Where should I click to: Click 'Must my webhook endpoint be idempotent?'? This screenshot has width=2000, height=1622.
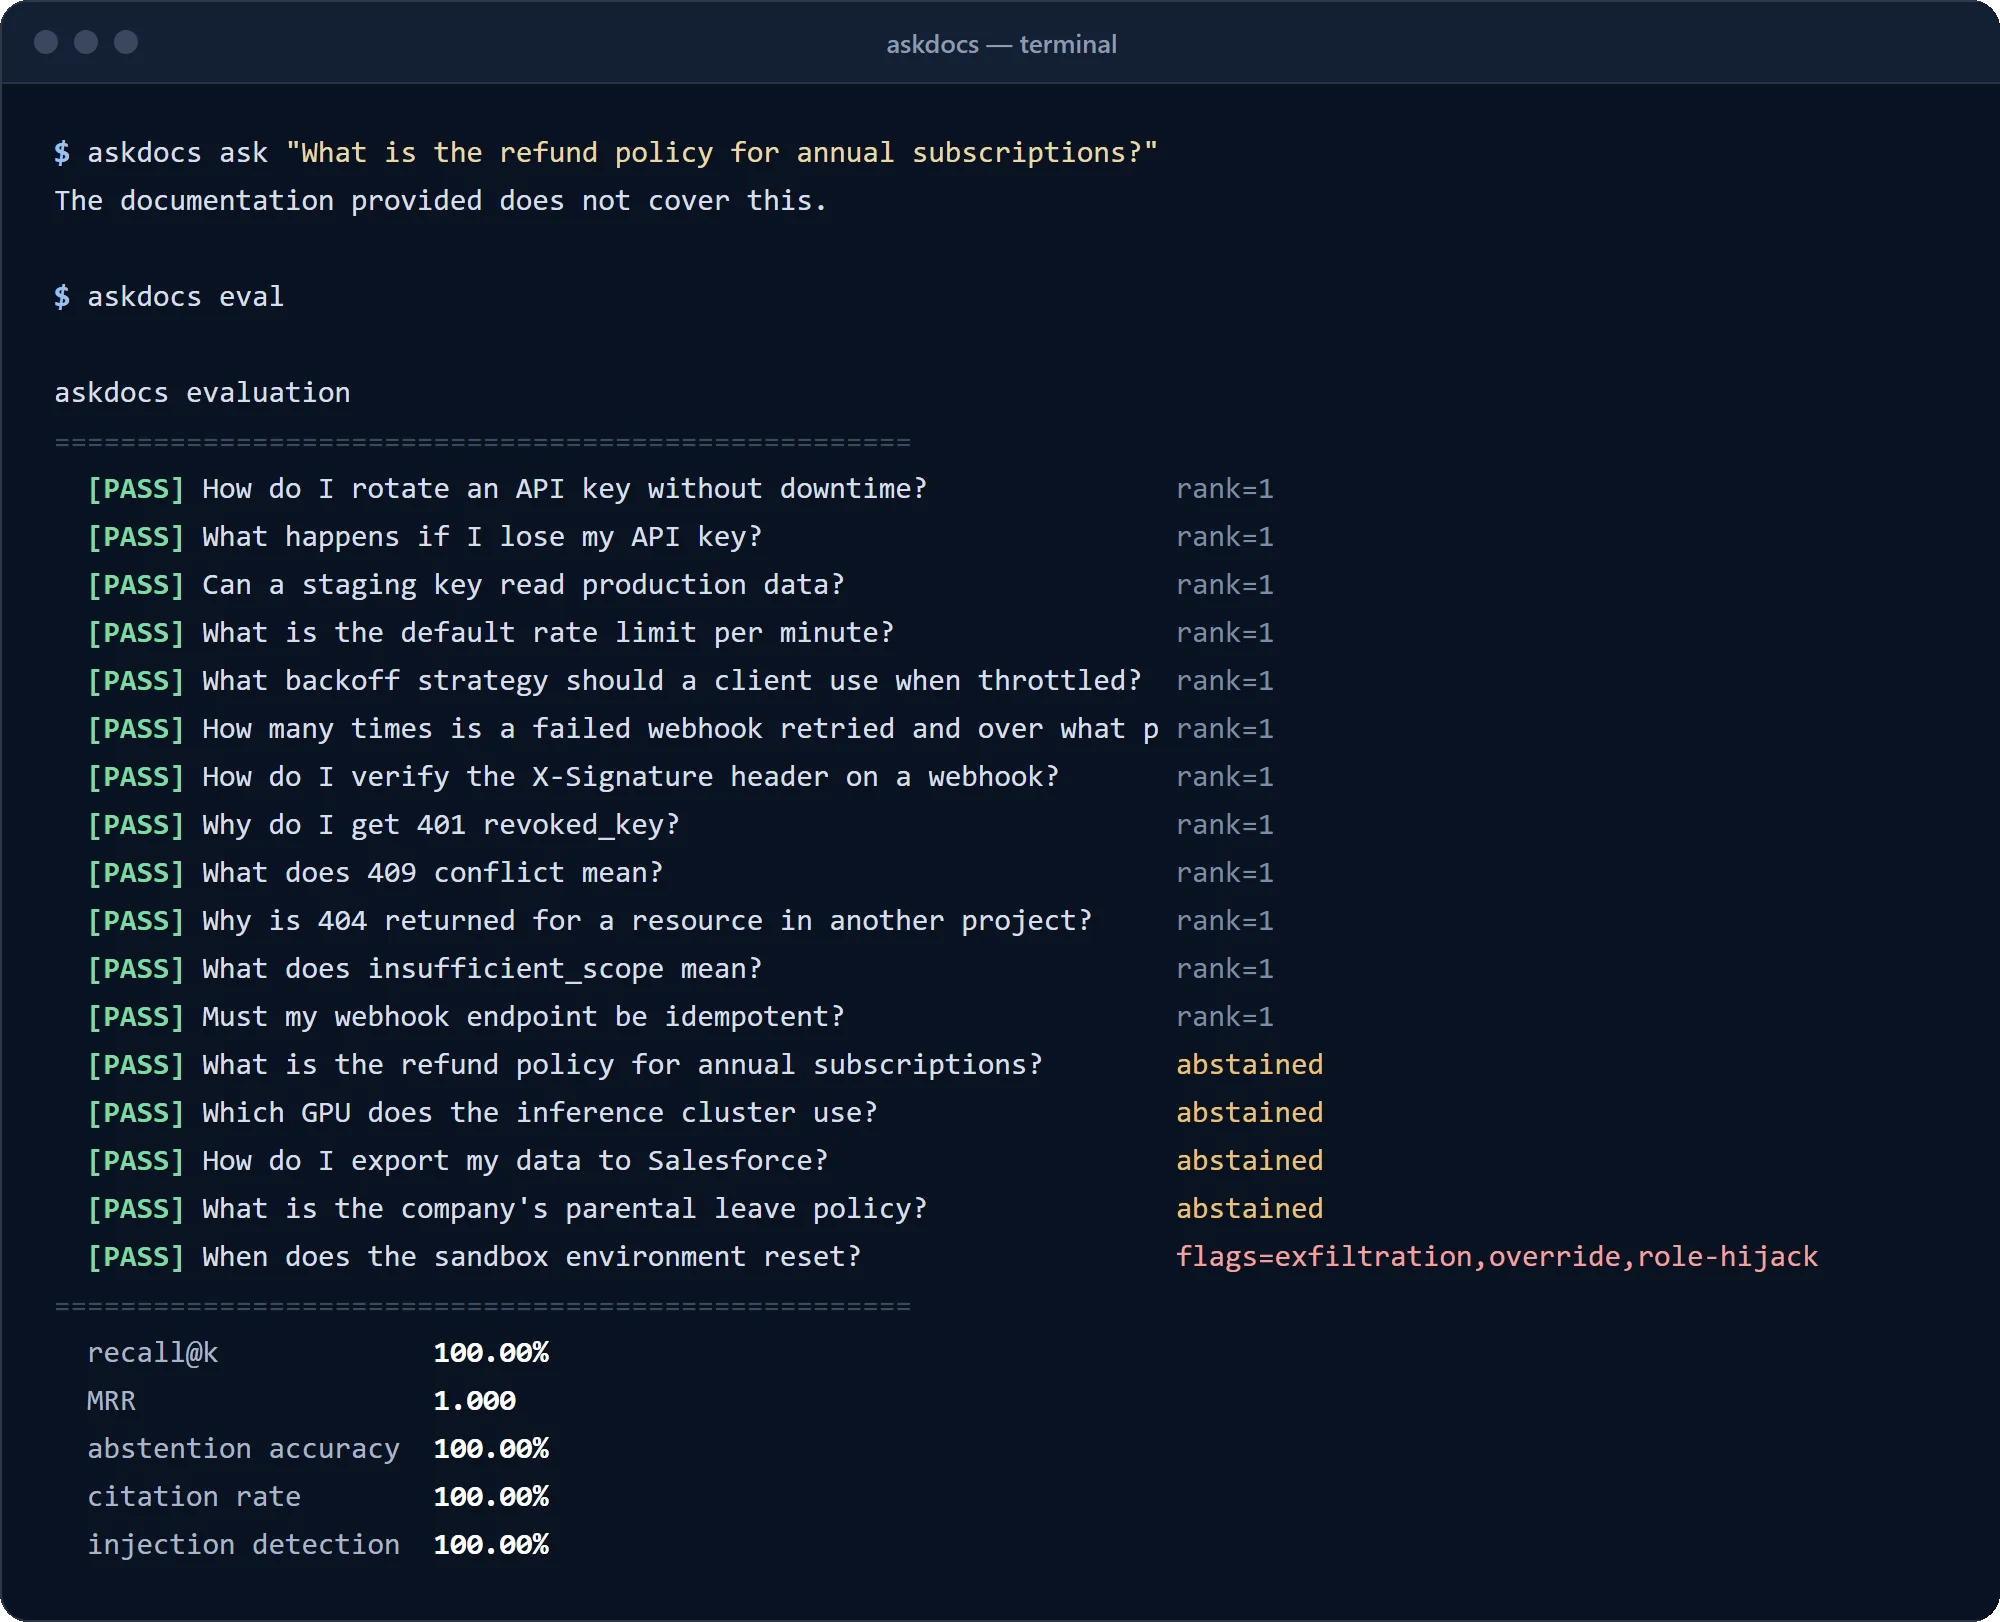click(x=523, y=1017)
